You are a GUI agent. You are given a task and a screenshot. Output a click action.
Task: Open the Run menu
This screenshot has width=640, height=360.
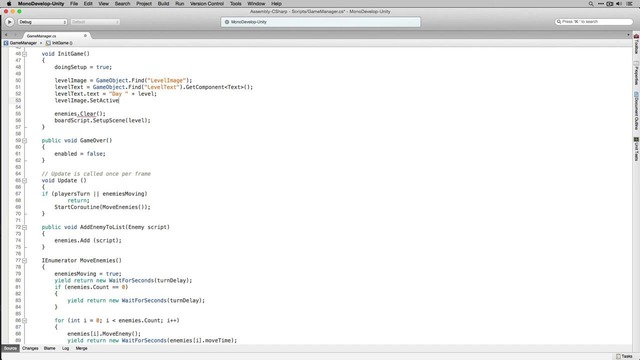[x=180, y=4]
